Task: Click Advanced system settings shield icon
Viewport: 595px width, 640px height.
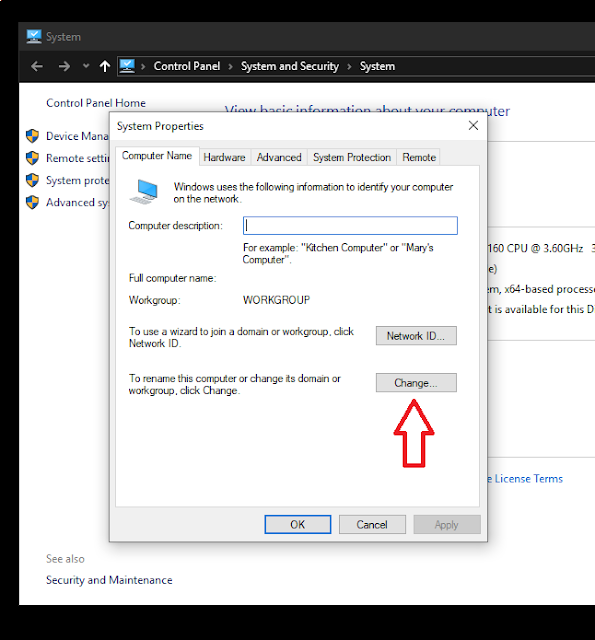Action: [x=32, y=202]
